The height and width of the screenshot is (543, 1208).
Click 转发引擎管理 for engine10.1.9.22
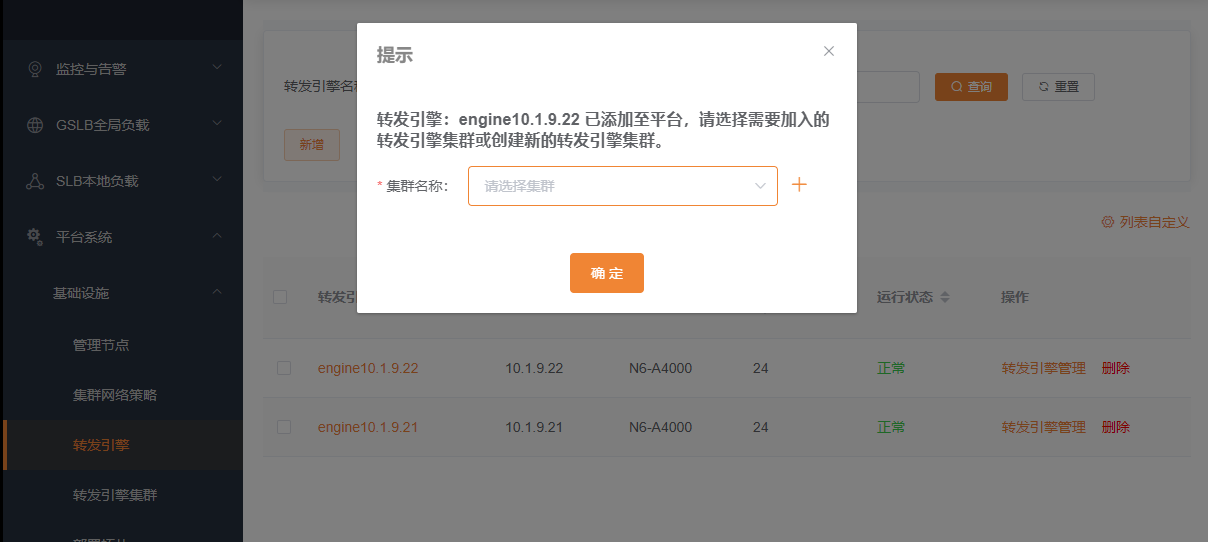(x=1044, y=368)
